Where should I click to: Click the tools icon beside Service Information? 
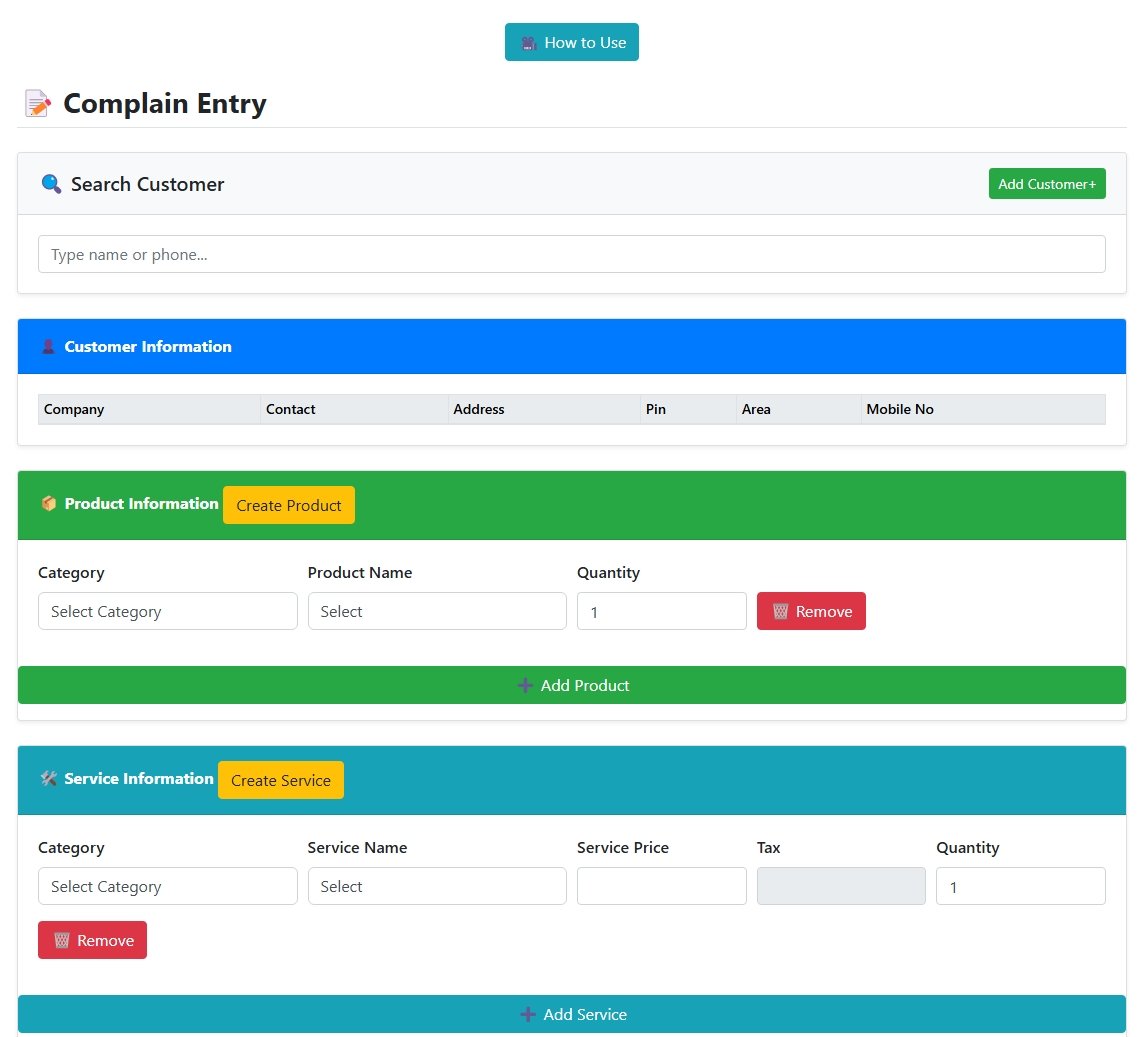pyautogui.click(x=48, y=779)
